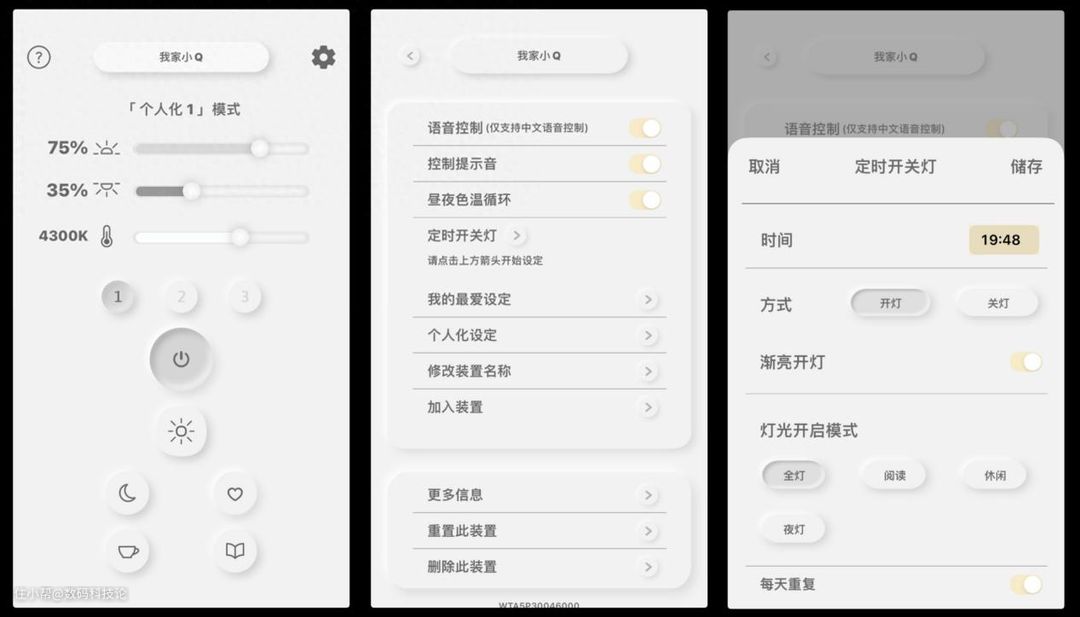Choose the 关灯 mode option
Image resolution: width=1080 pixels, height=617 pixels.
(997, 303)
